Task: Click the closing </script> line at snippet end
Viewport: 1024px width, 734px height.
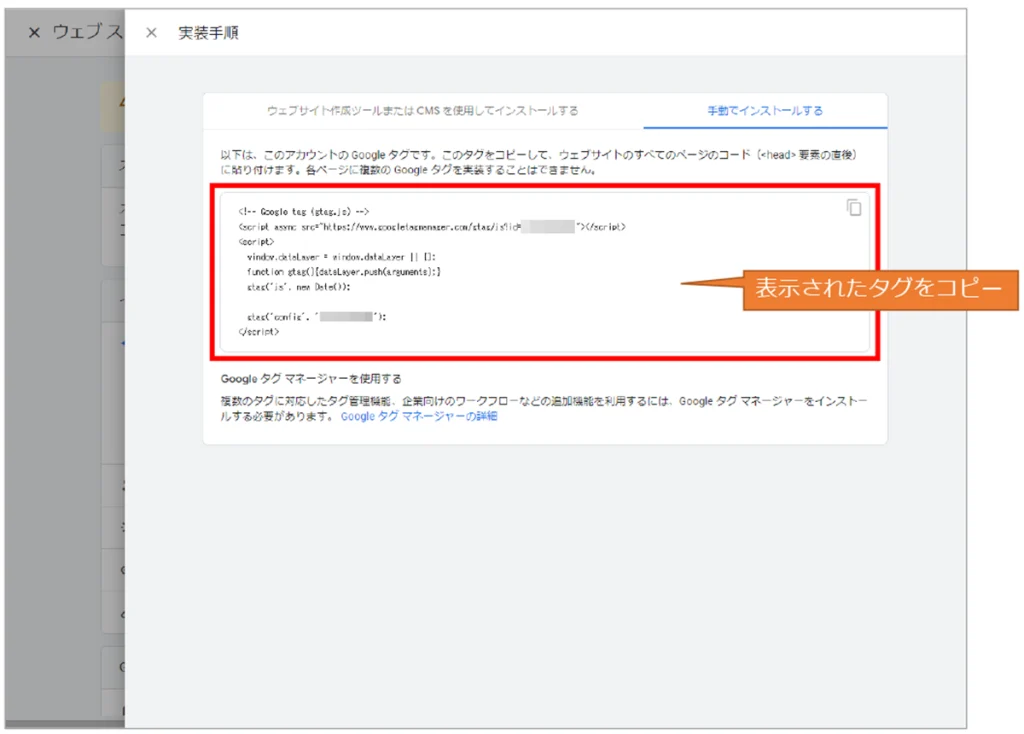Action: 259,332
